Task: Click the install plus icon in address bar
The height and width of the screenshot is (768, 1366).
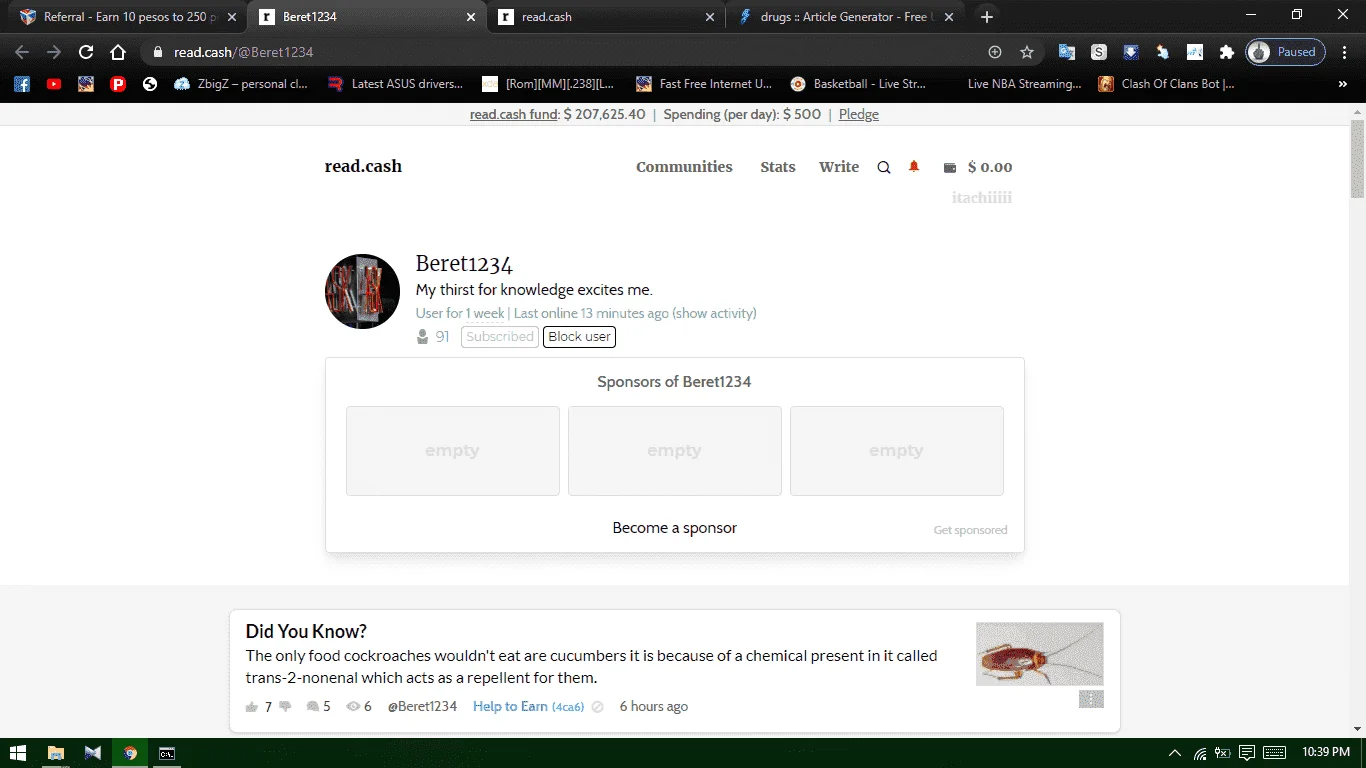Action: pos(995,52)
